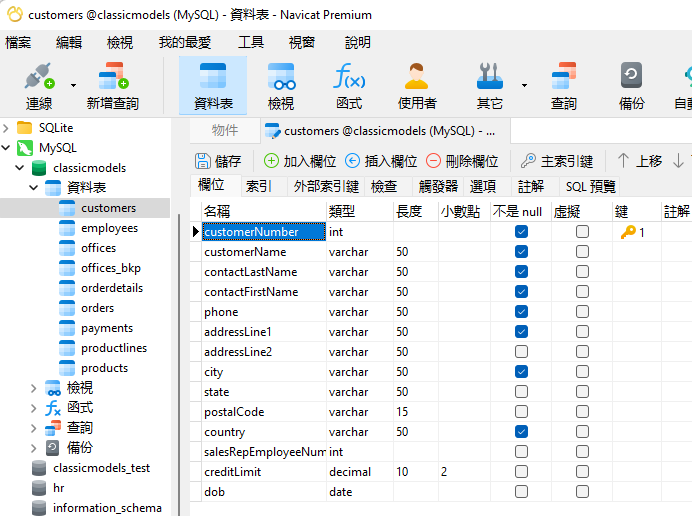Uncheck 不是 null for customerName
Screen dimensions: 692x516
(x=521, y=252)
